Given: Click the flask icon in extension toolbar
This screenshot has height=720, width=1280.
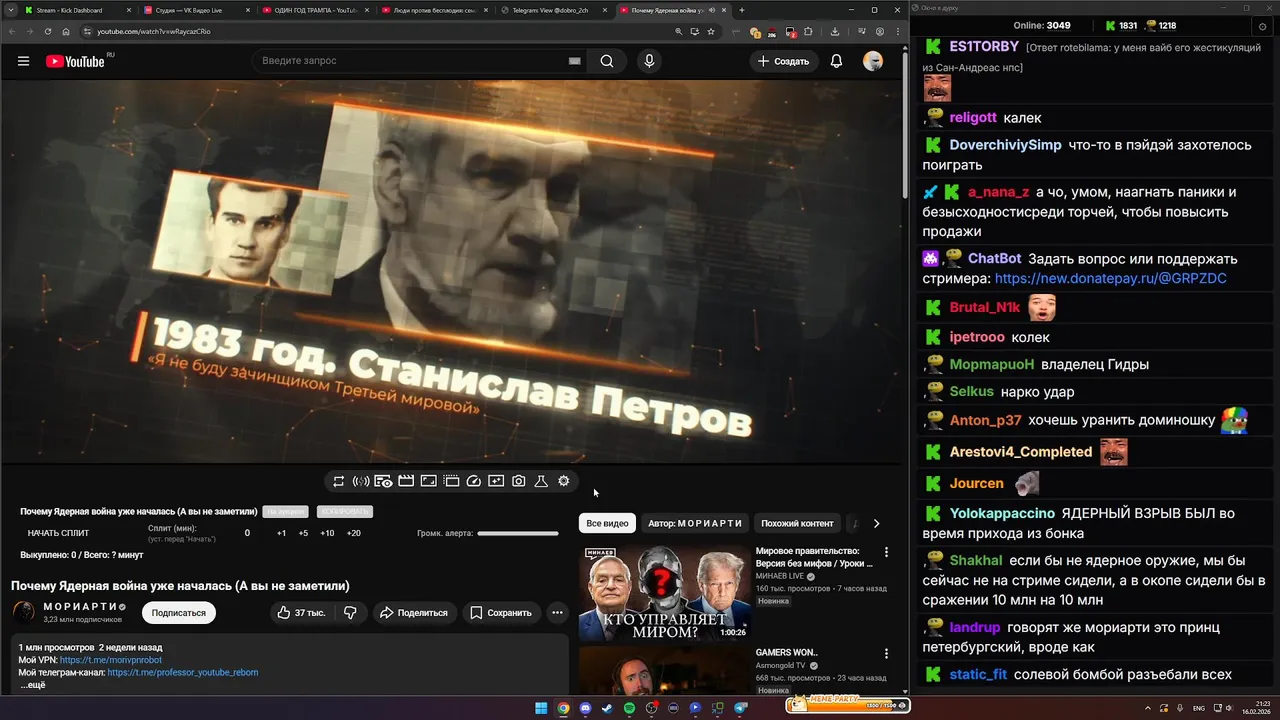Looking at the screenshot, I should pyautogui.click(x=541, y=481).
